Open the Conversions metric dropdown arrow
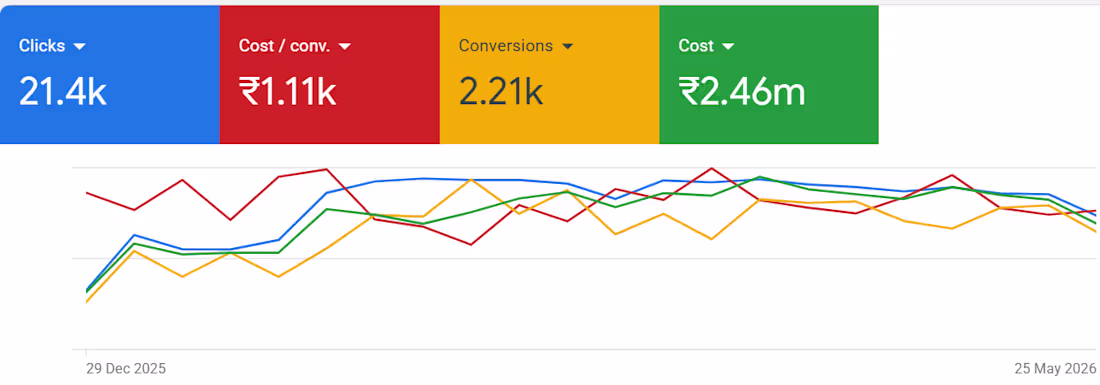This screenshot has width=1100, height=385. click(568, 46)
